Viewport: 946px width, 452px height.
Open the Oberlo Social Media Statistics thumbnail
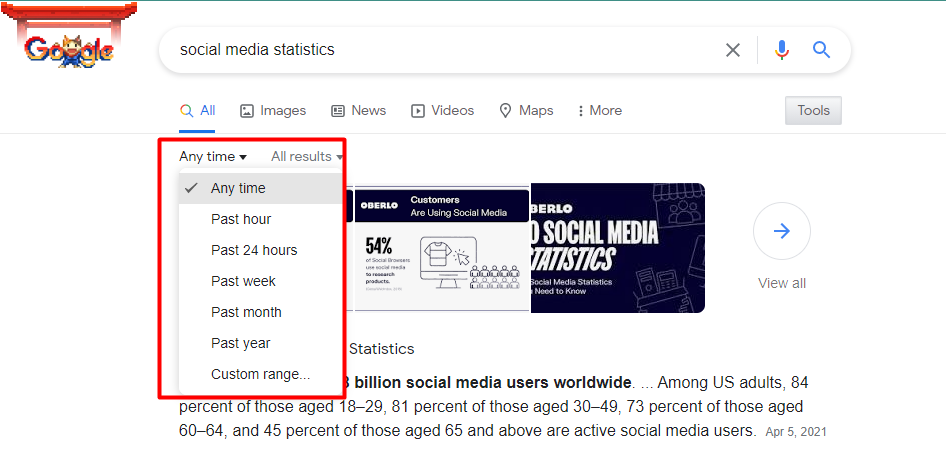point(617,248)
